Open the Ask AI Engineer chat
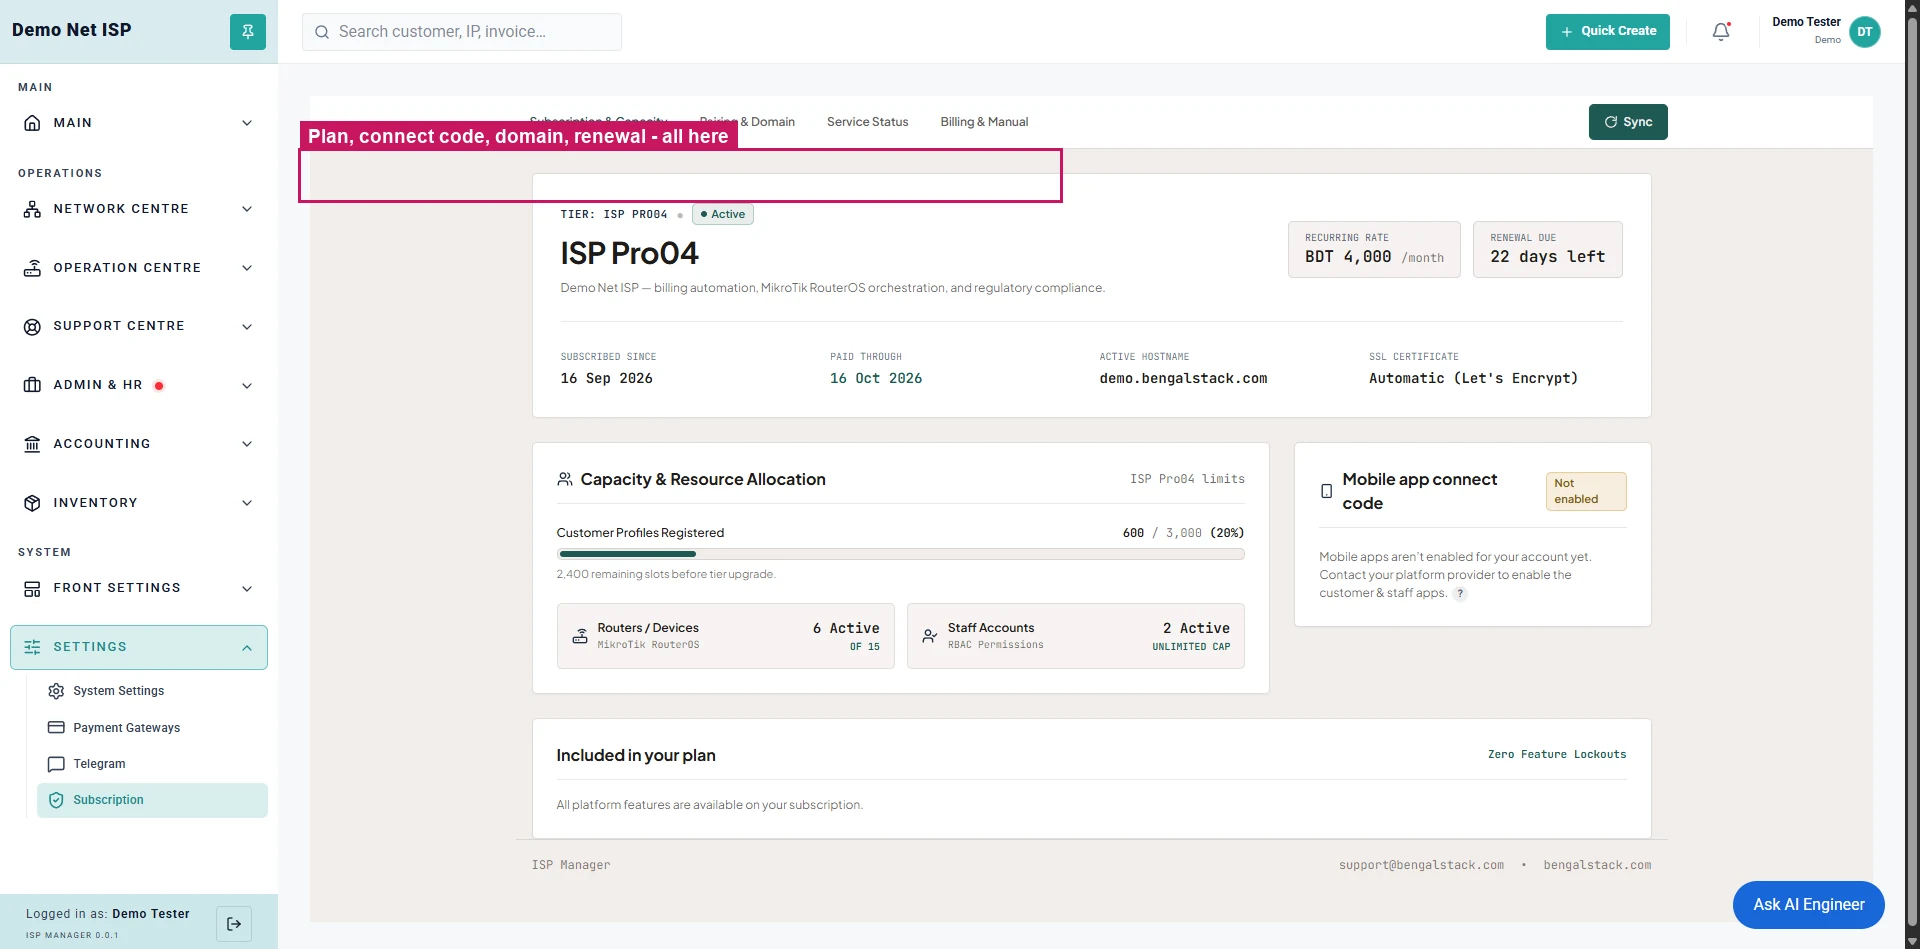Image resolution: width=1920 pixels, height=949 pixels. 1808,905
